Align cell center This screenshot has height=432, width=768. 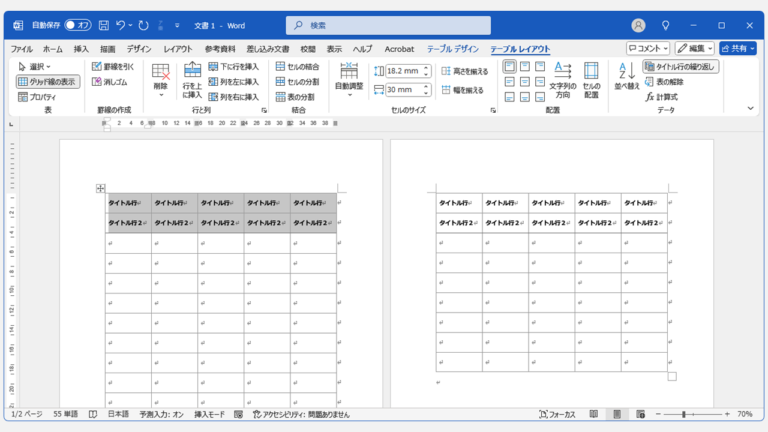coord(525,81)
